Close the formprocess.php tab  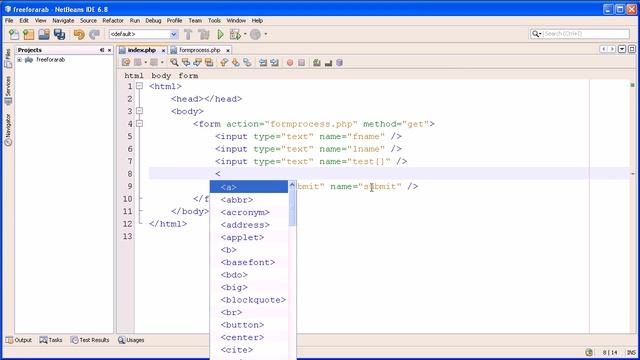[x=228, y=50]
